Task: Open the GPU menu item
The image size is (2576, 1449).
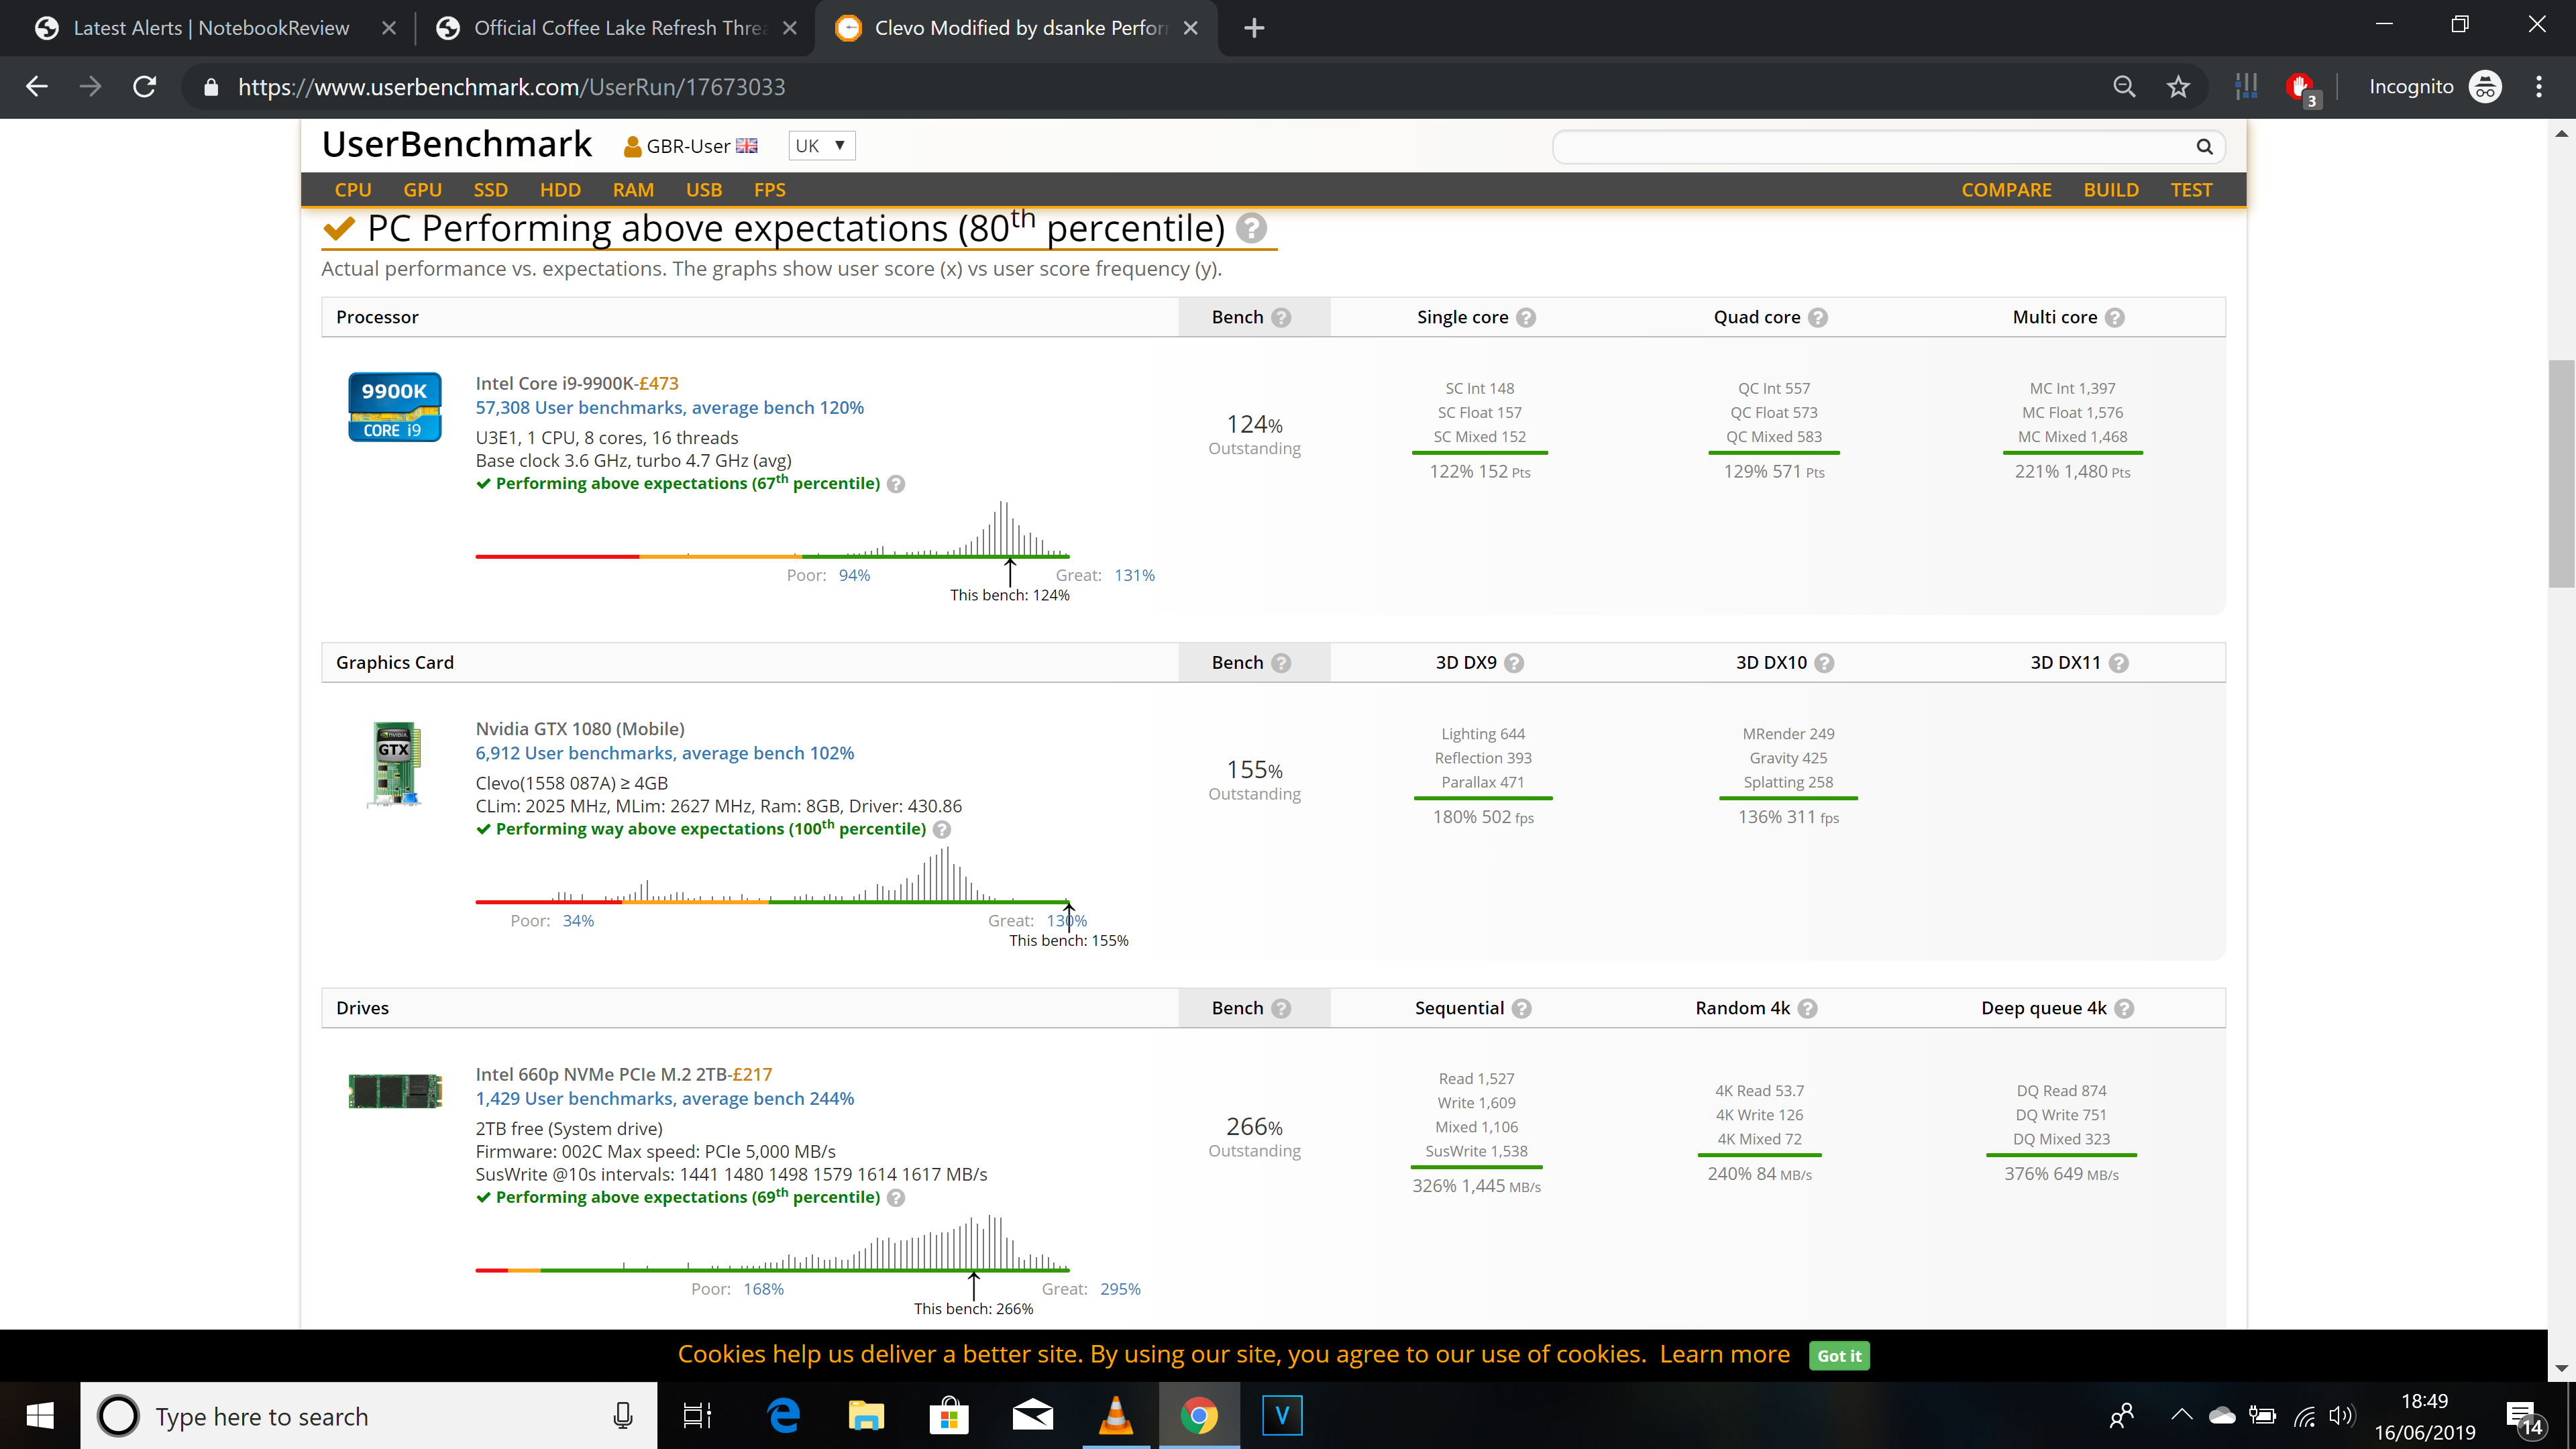Action: 422,190
